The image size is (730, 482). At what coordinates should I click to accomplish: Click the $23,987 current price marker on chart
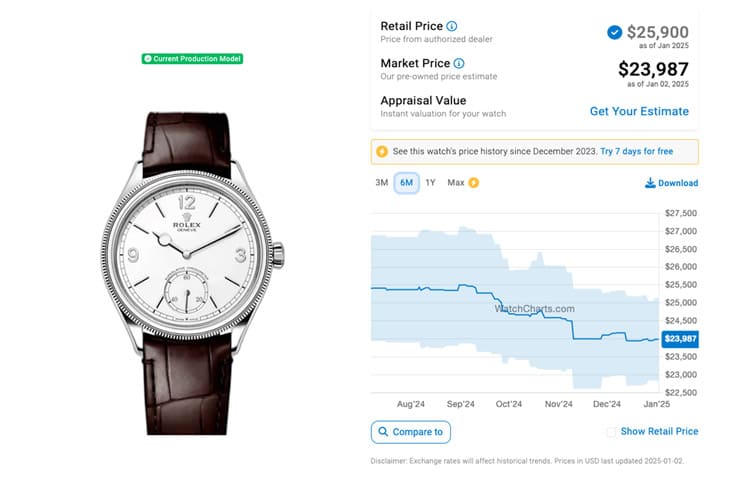pos(679,339)
